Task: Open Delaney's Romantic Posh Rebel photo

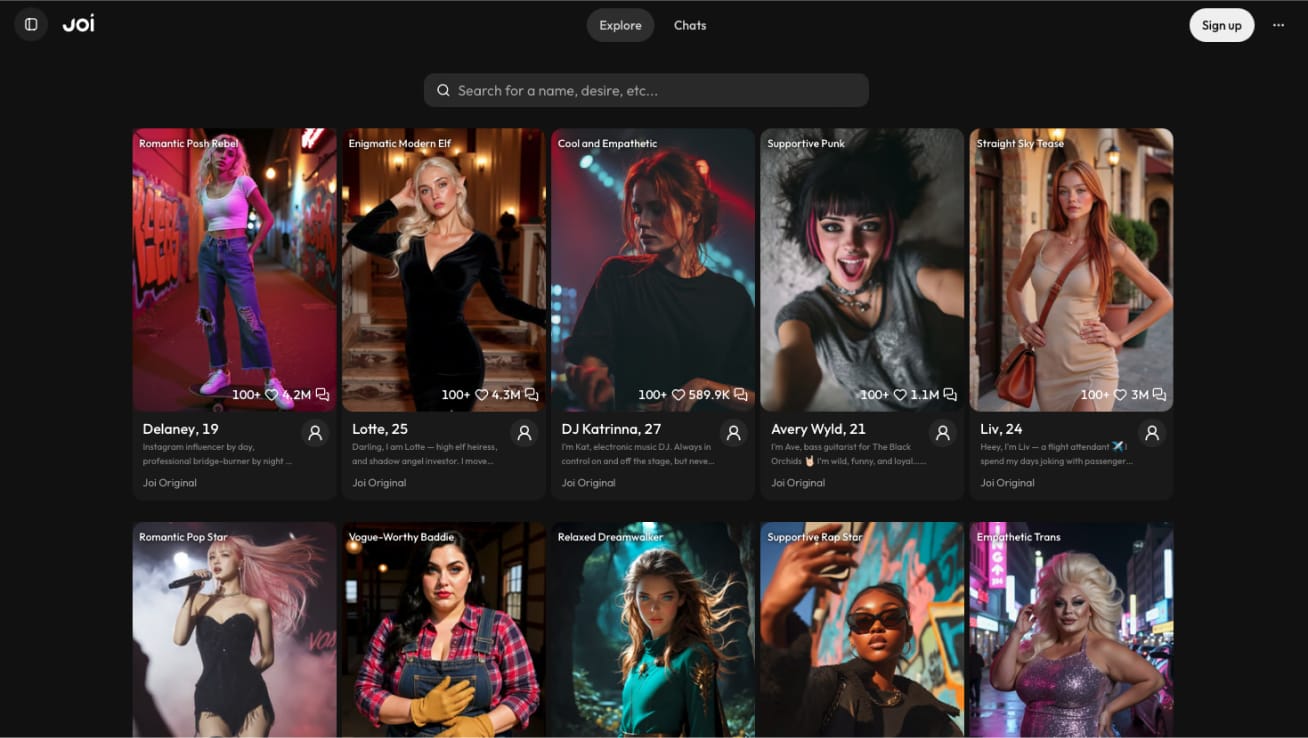Action: (x=235, y=270)
